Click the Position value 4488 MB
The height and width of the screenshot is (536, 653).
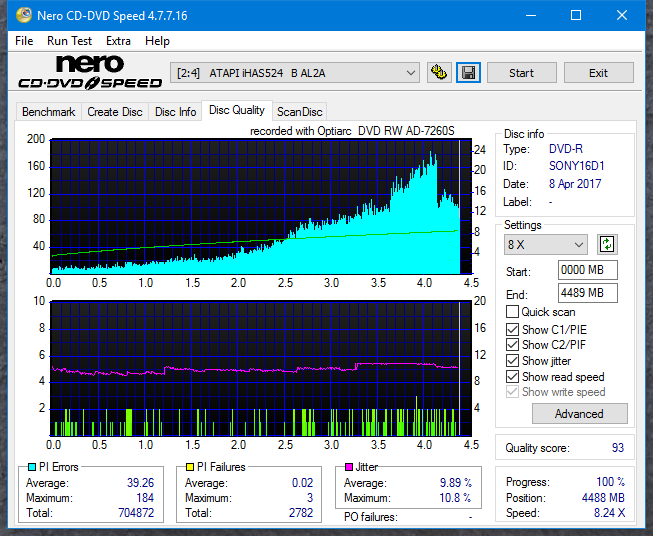[x=603, y=498]
